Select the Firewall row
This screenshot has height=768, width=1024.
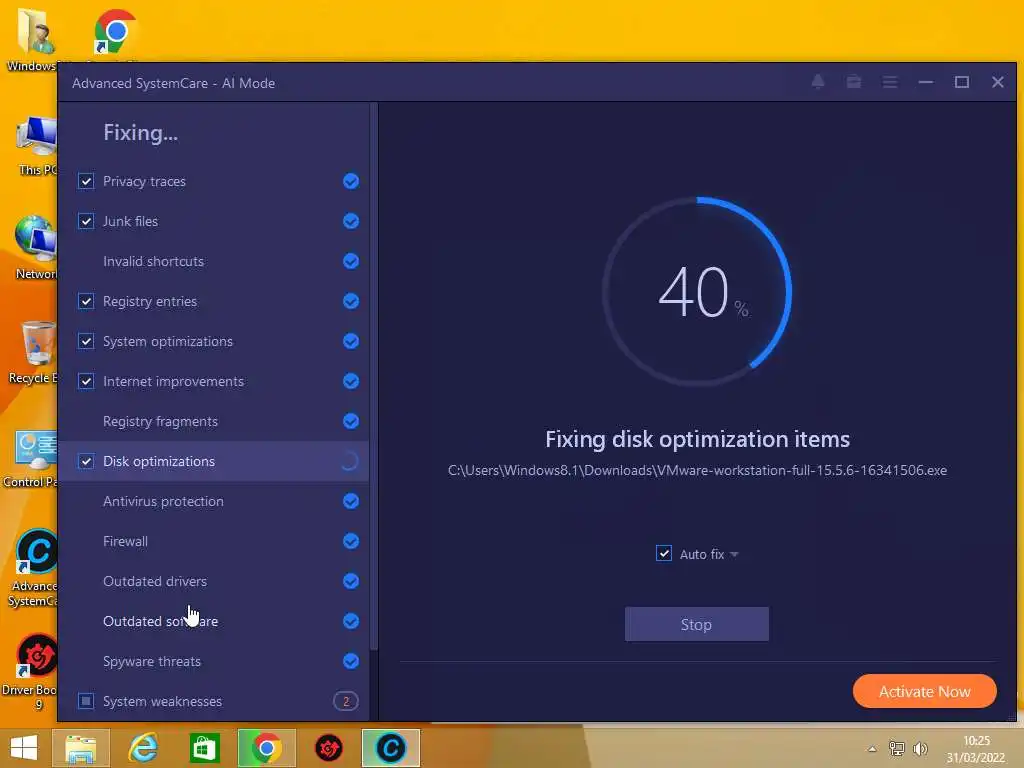click(x=214, y=541)
